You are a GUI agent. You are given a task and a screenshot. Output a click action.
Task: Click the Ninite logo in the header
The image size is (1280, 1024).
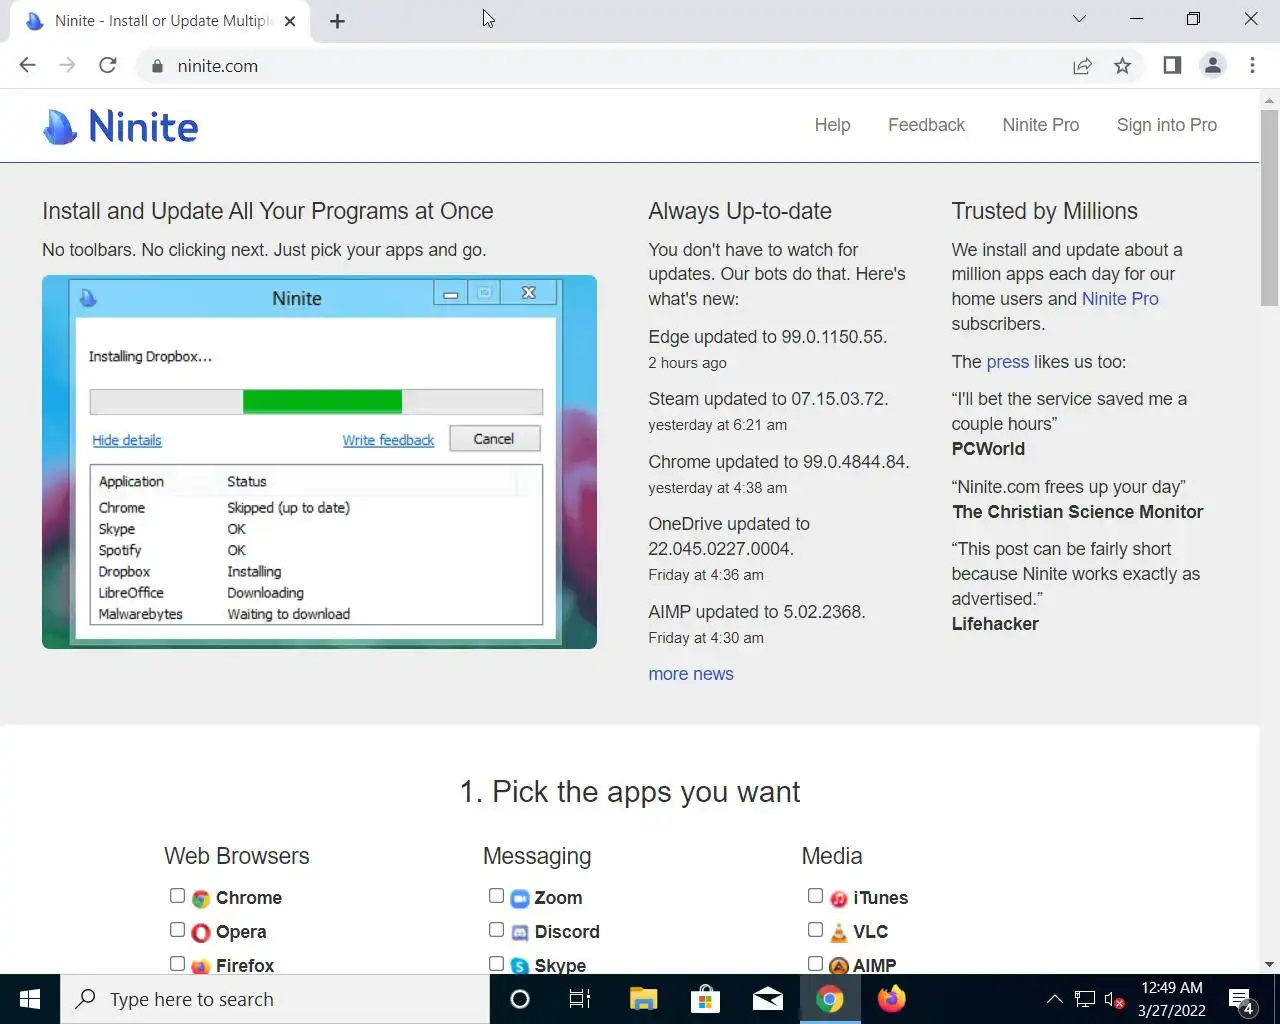point(121,126)
